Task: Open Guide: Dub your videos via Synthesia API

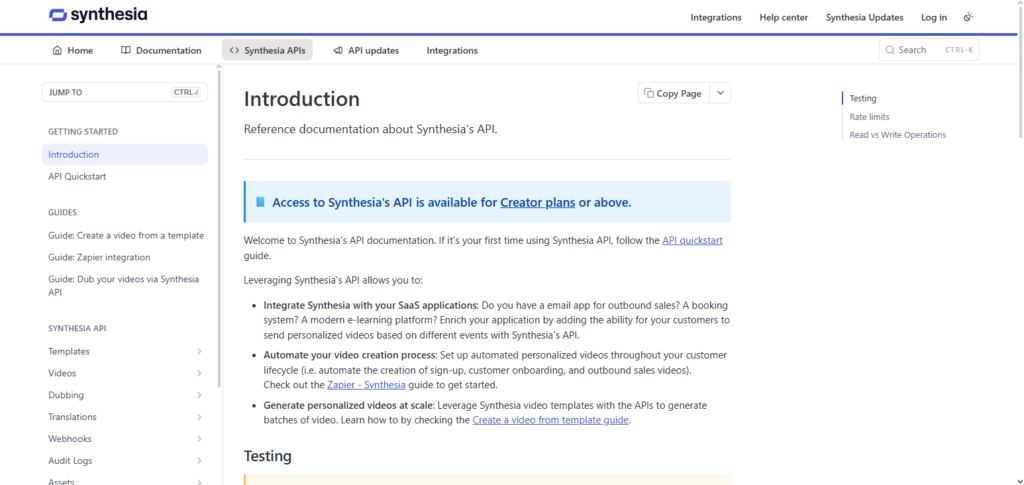Action: tap(124, 285)
